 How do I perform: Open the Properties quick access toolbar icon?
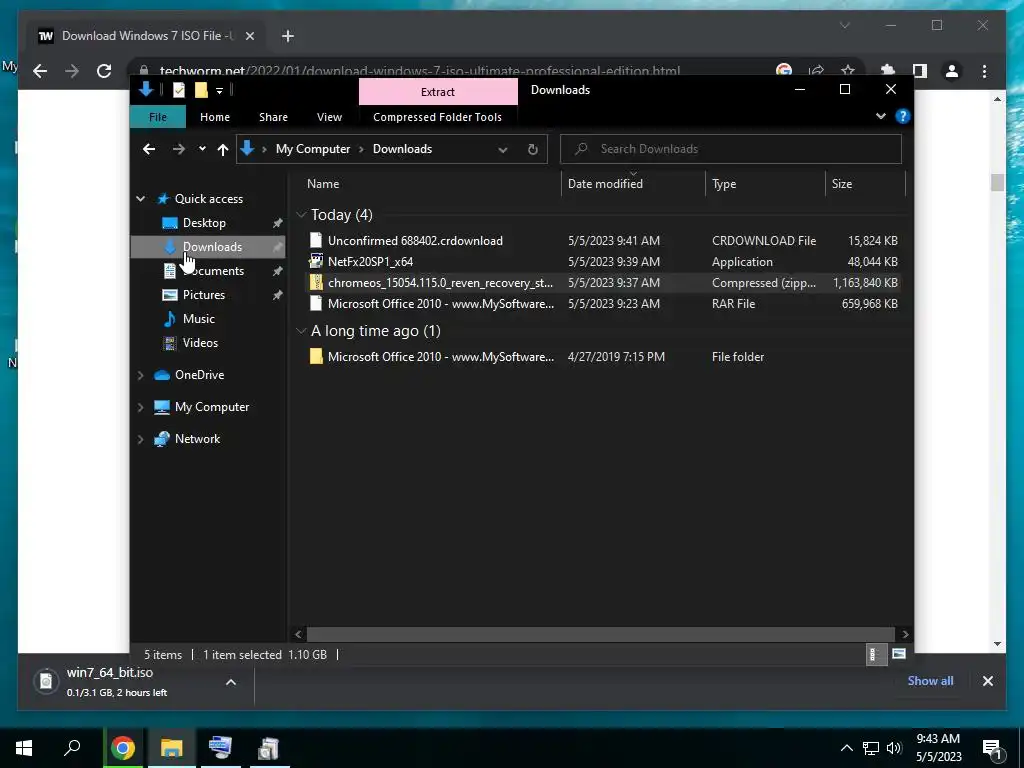[179, 90]
